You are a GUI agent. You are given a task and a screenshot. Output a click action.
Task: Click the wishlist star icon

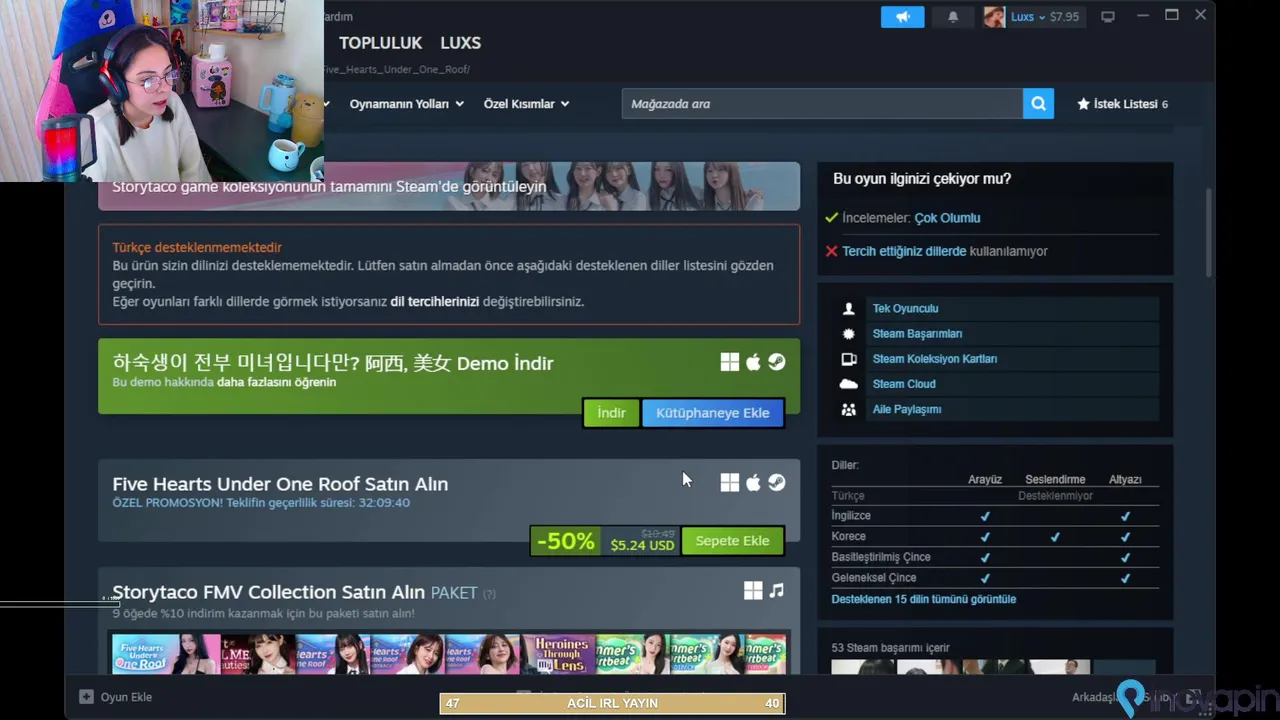click(1083, 104)
